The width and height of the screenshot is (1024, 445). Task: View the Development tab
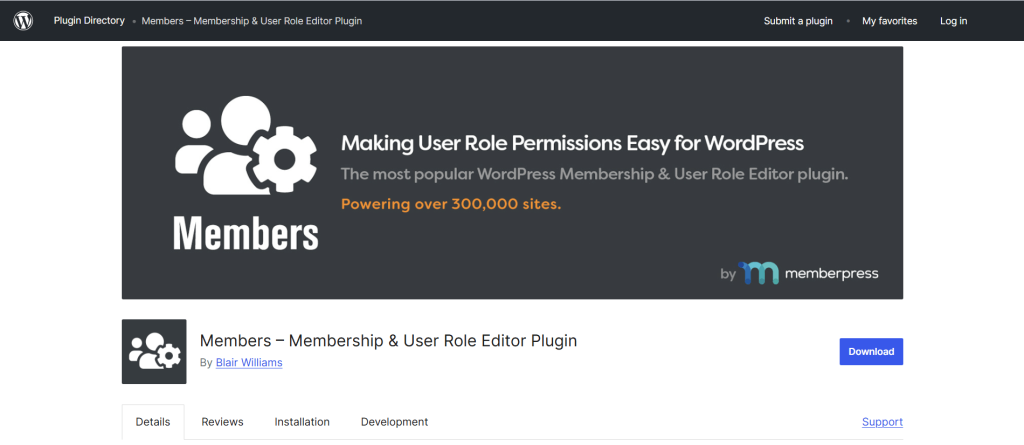[x=394, y=422]
